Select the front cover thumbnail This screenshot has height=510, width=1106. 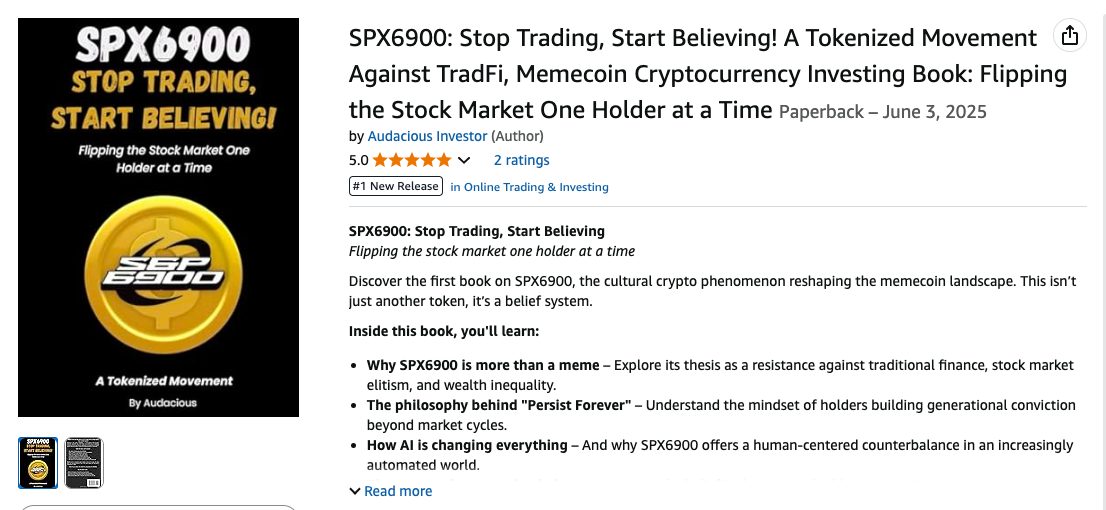[38, 463]
